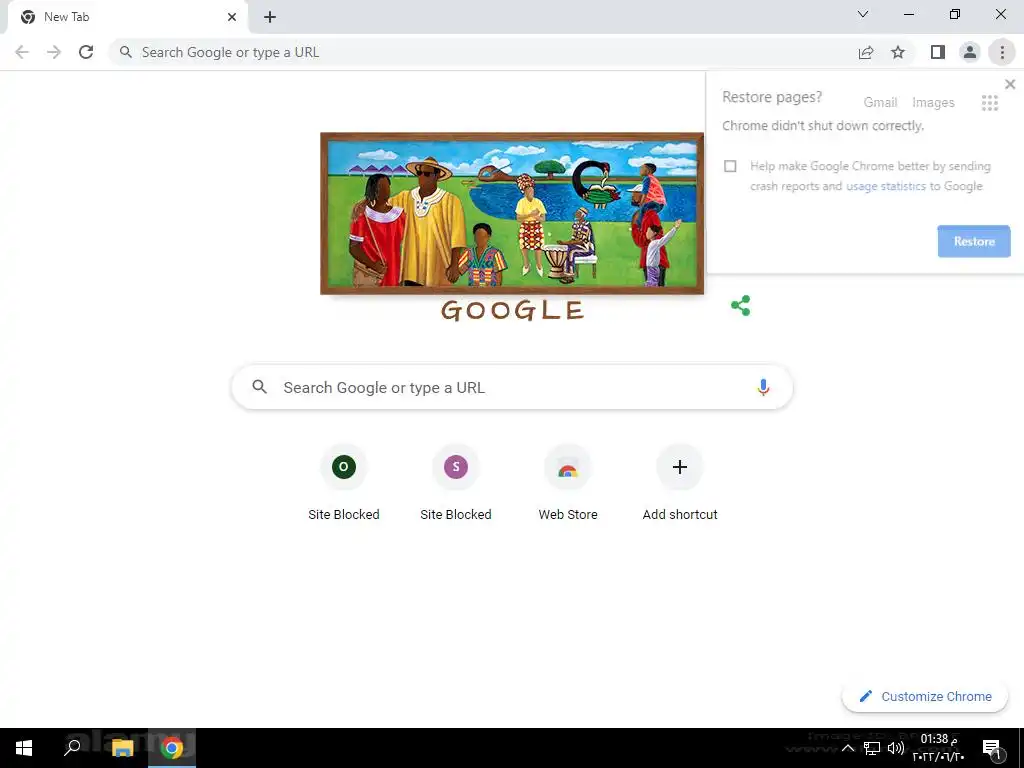The image size is (1024, 768).
Task: Open the Web Store shortcut
Action: [568, 483]
